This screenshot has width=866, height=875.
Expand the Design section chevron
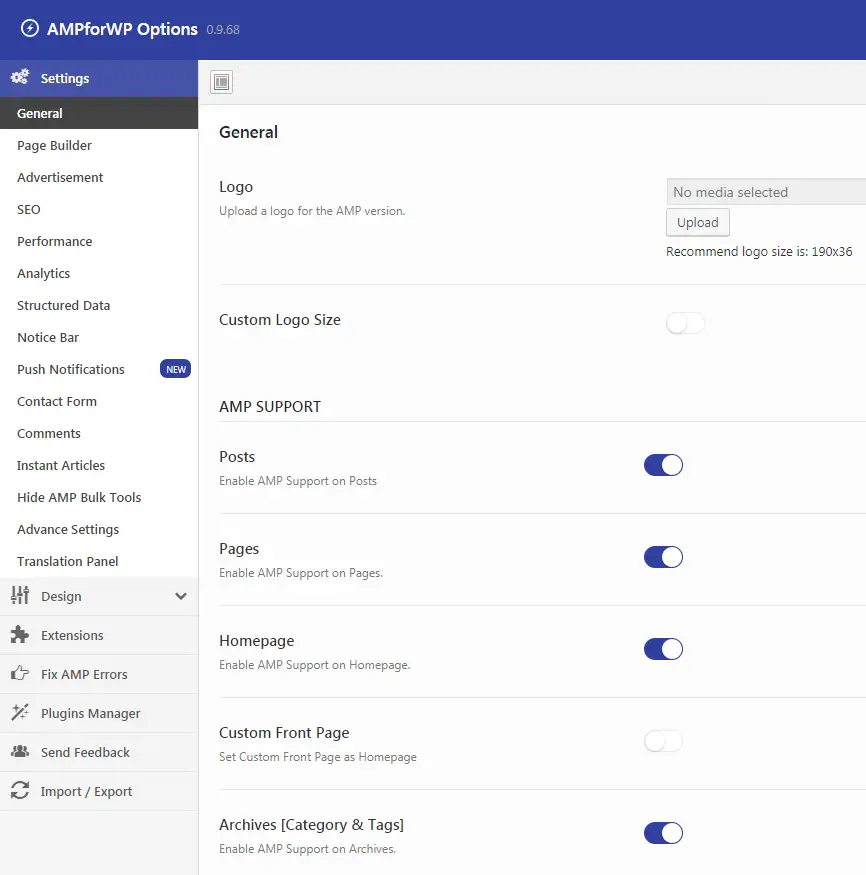[x=181, y=596]
